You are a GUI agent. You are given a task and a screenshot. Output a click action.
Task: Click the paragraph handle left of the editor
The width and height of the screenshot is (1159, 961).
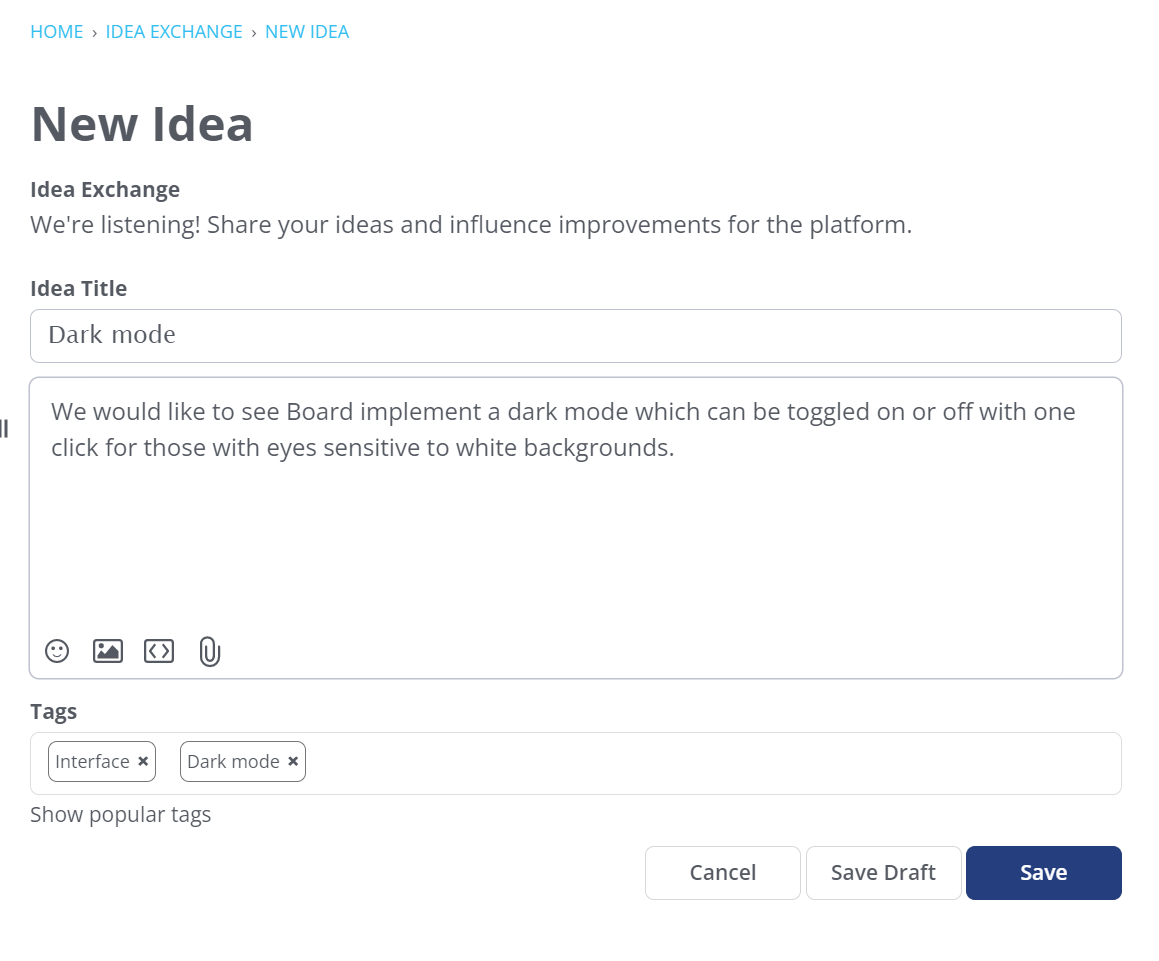[4, 430]
